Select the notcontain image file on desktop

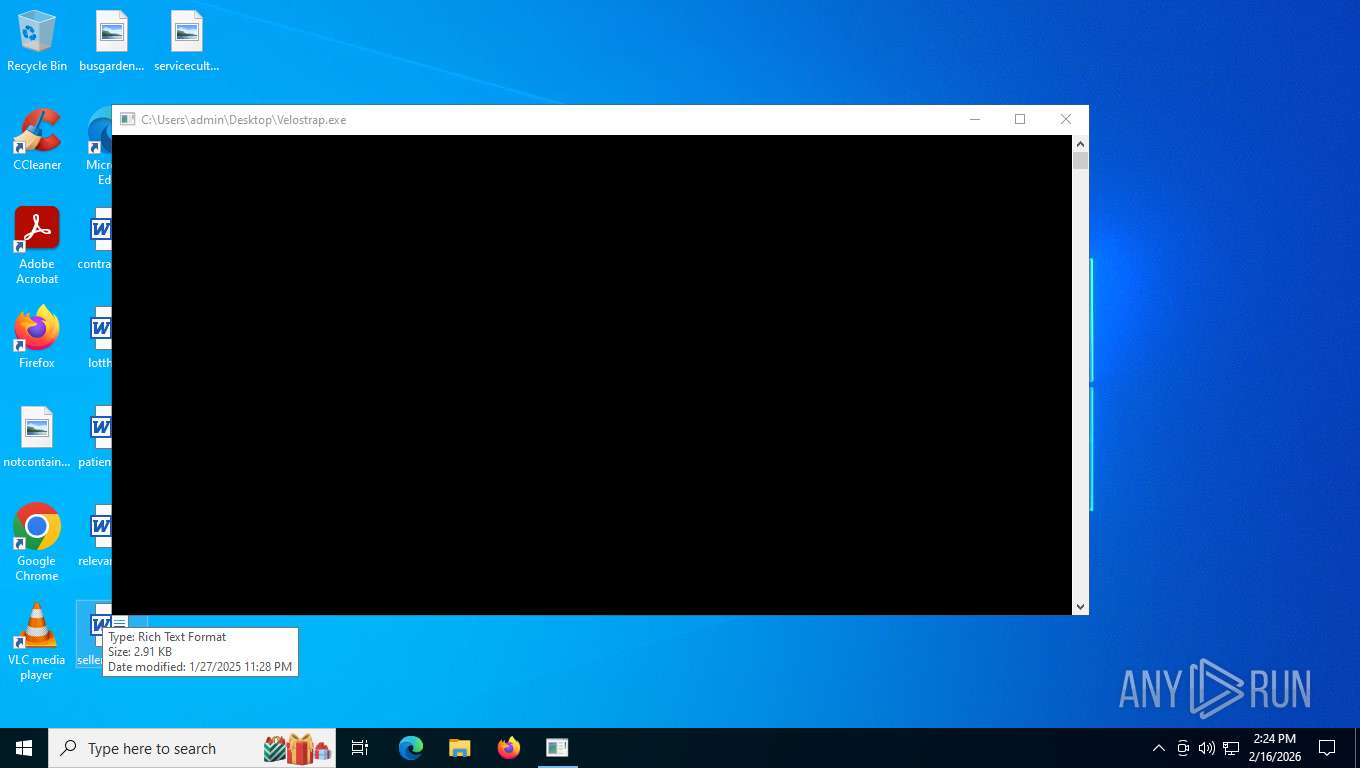(37, 437)
